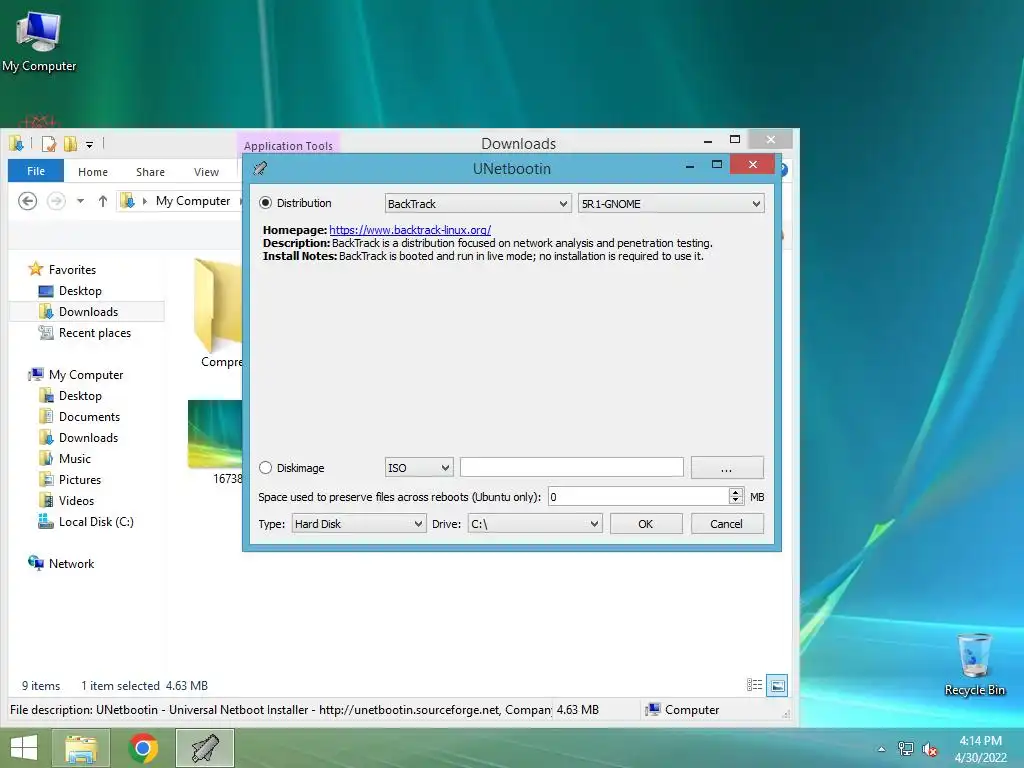Screen dimensions: 1024x768
Task: Click OK in UNetbootin
Action: click(646, 524)
